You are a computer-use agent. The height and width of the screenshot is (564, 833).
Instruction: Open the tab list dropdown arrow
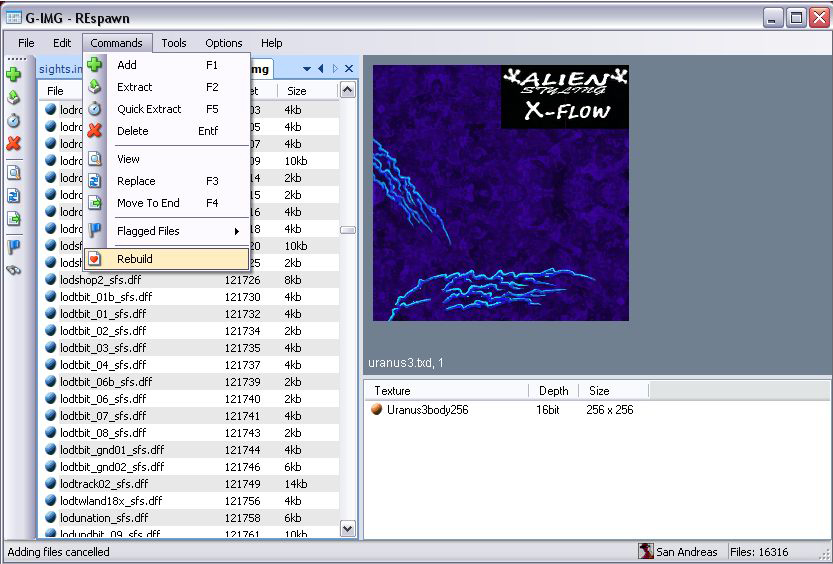click(x=307, y=69)
